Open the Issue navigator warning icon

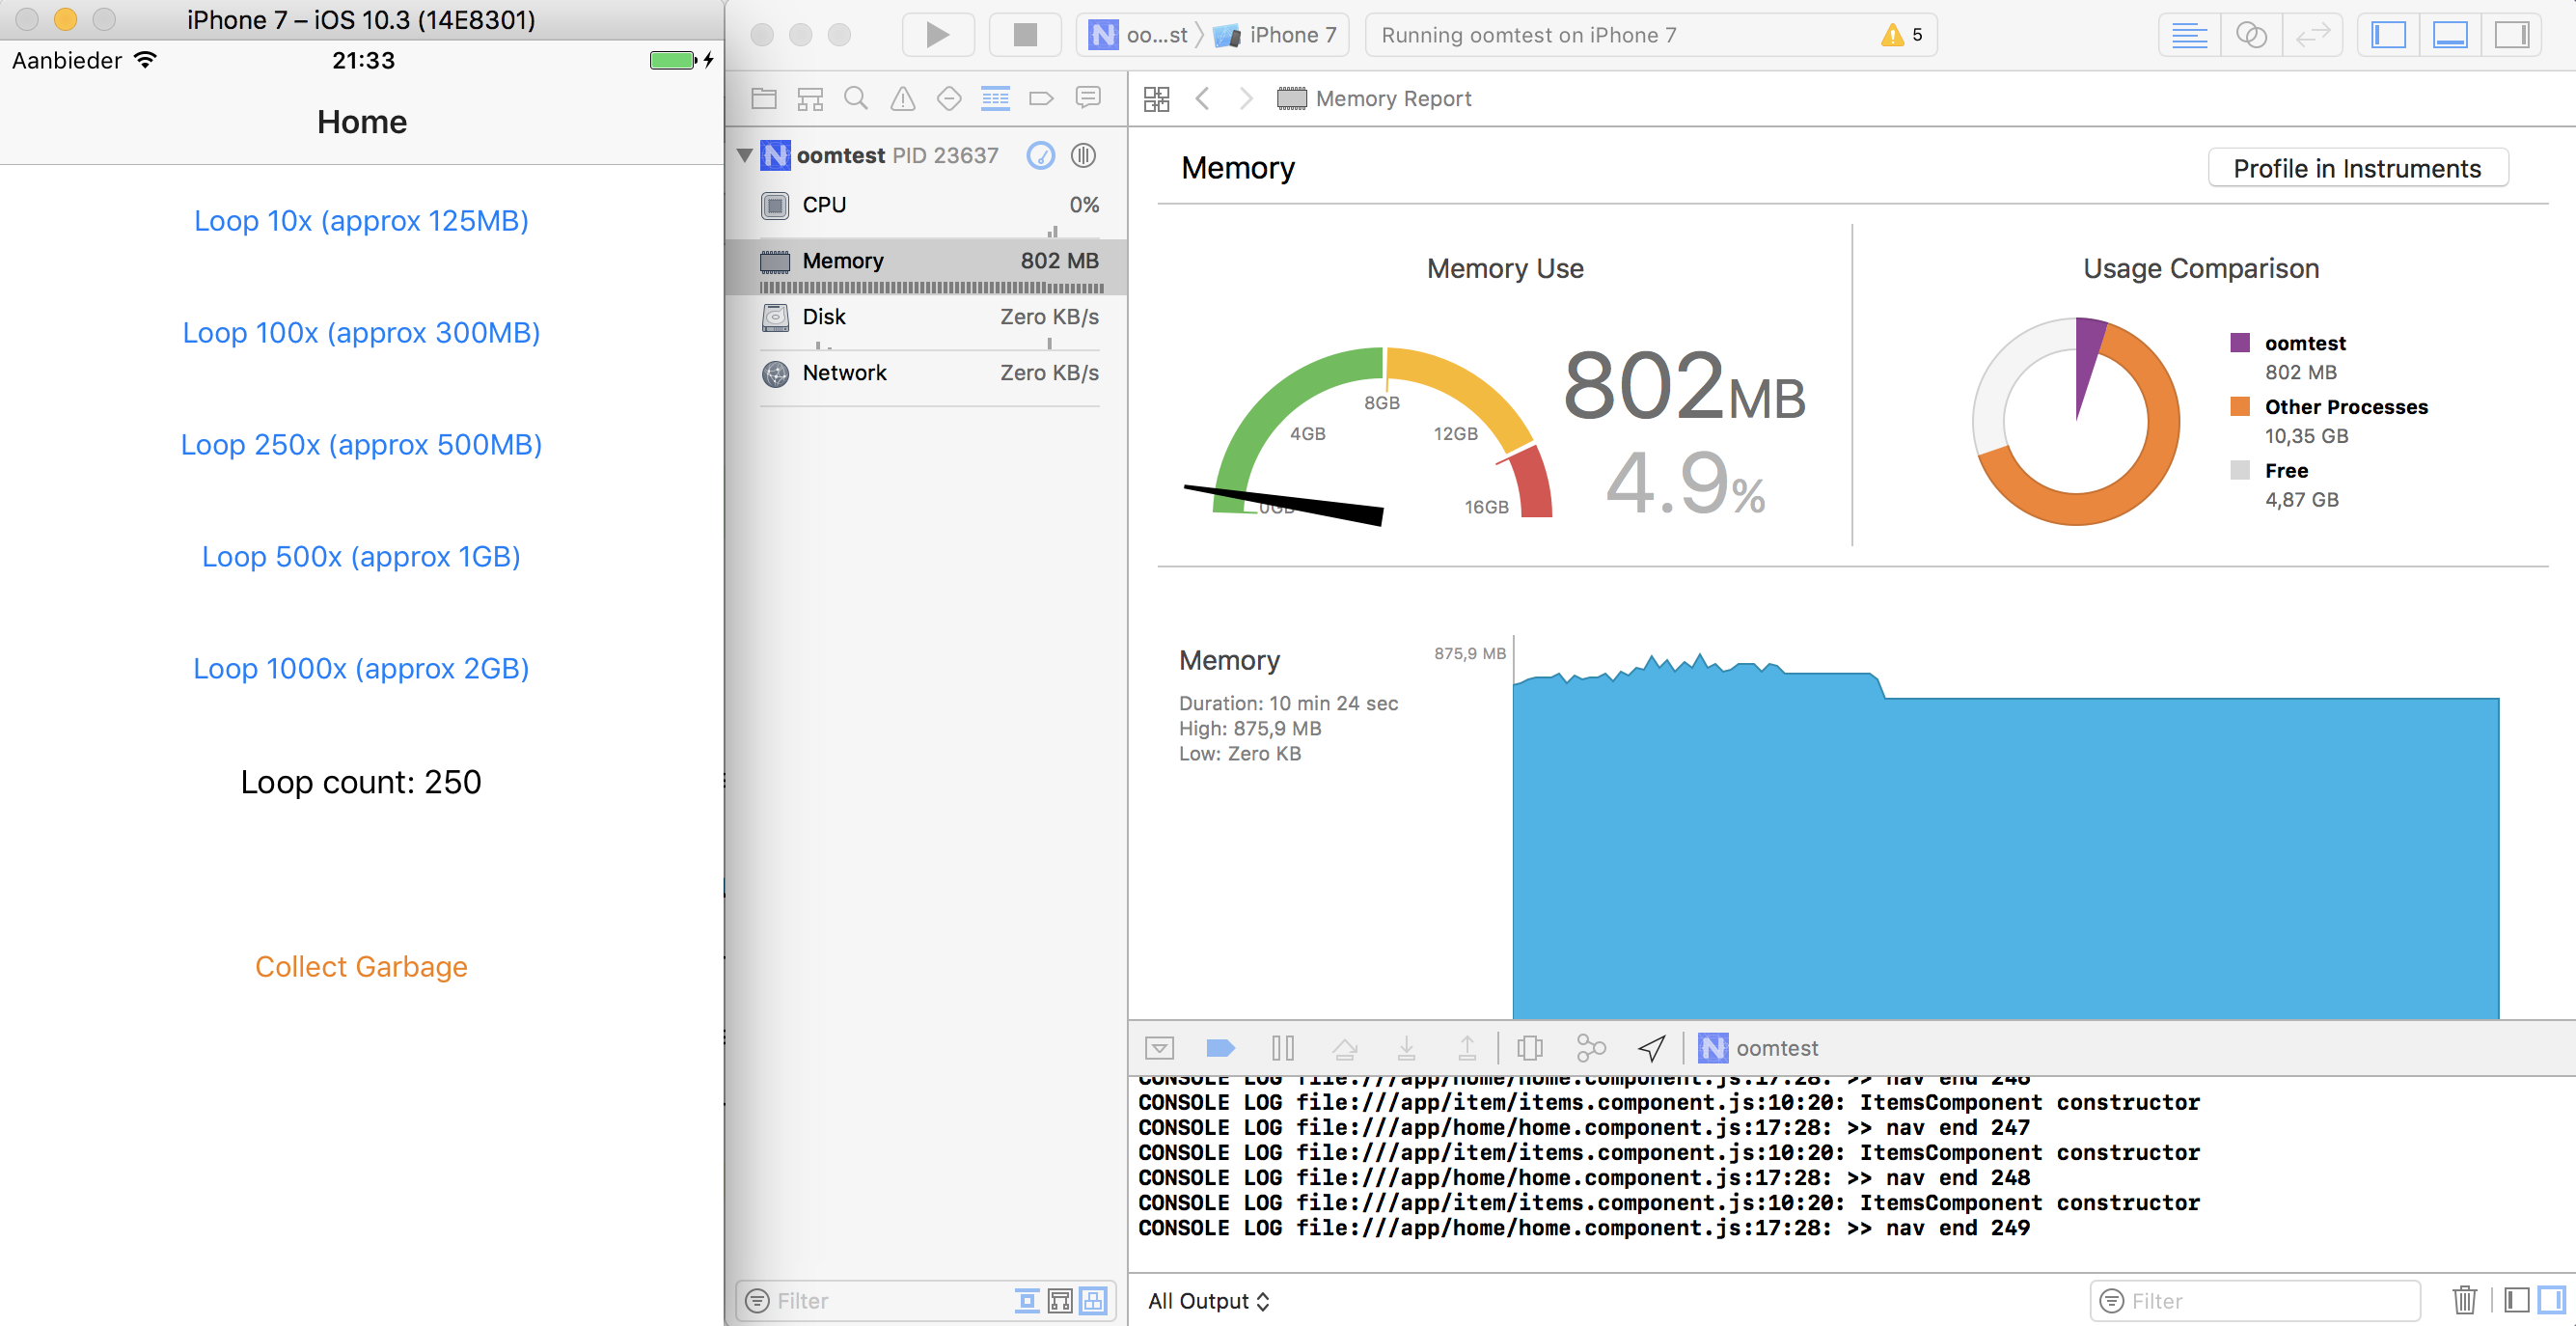(x=902, y=98)
